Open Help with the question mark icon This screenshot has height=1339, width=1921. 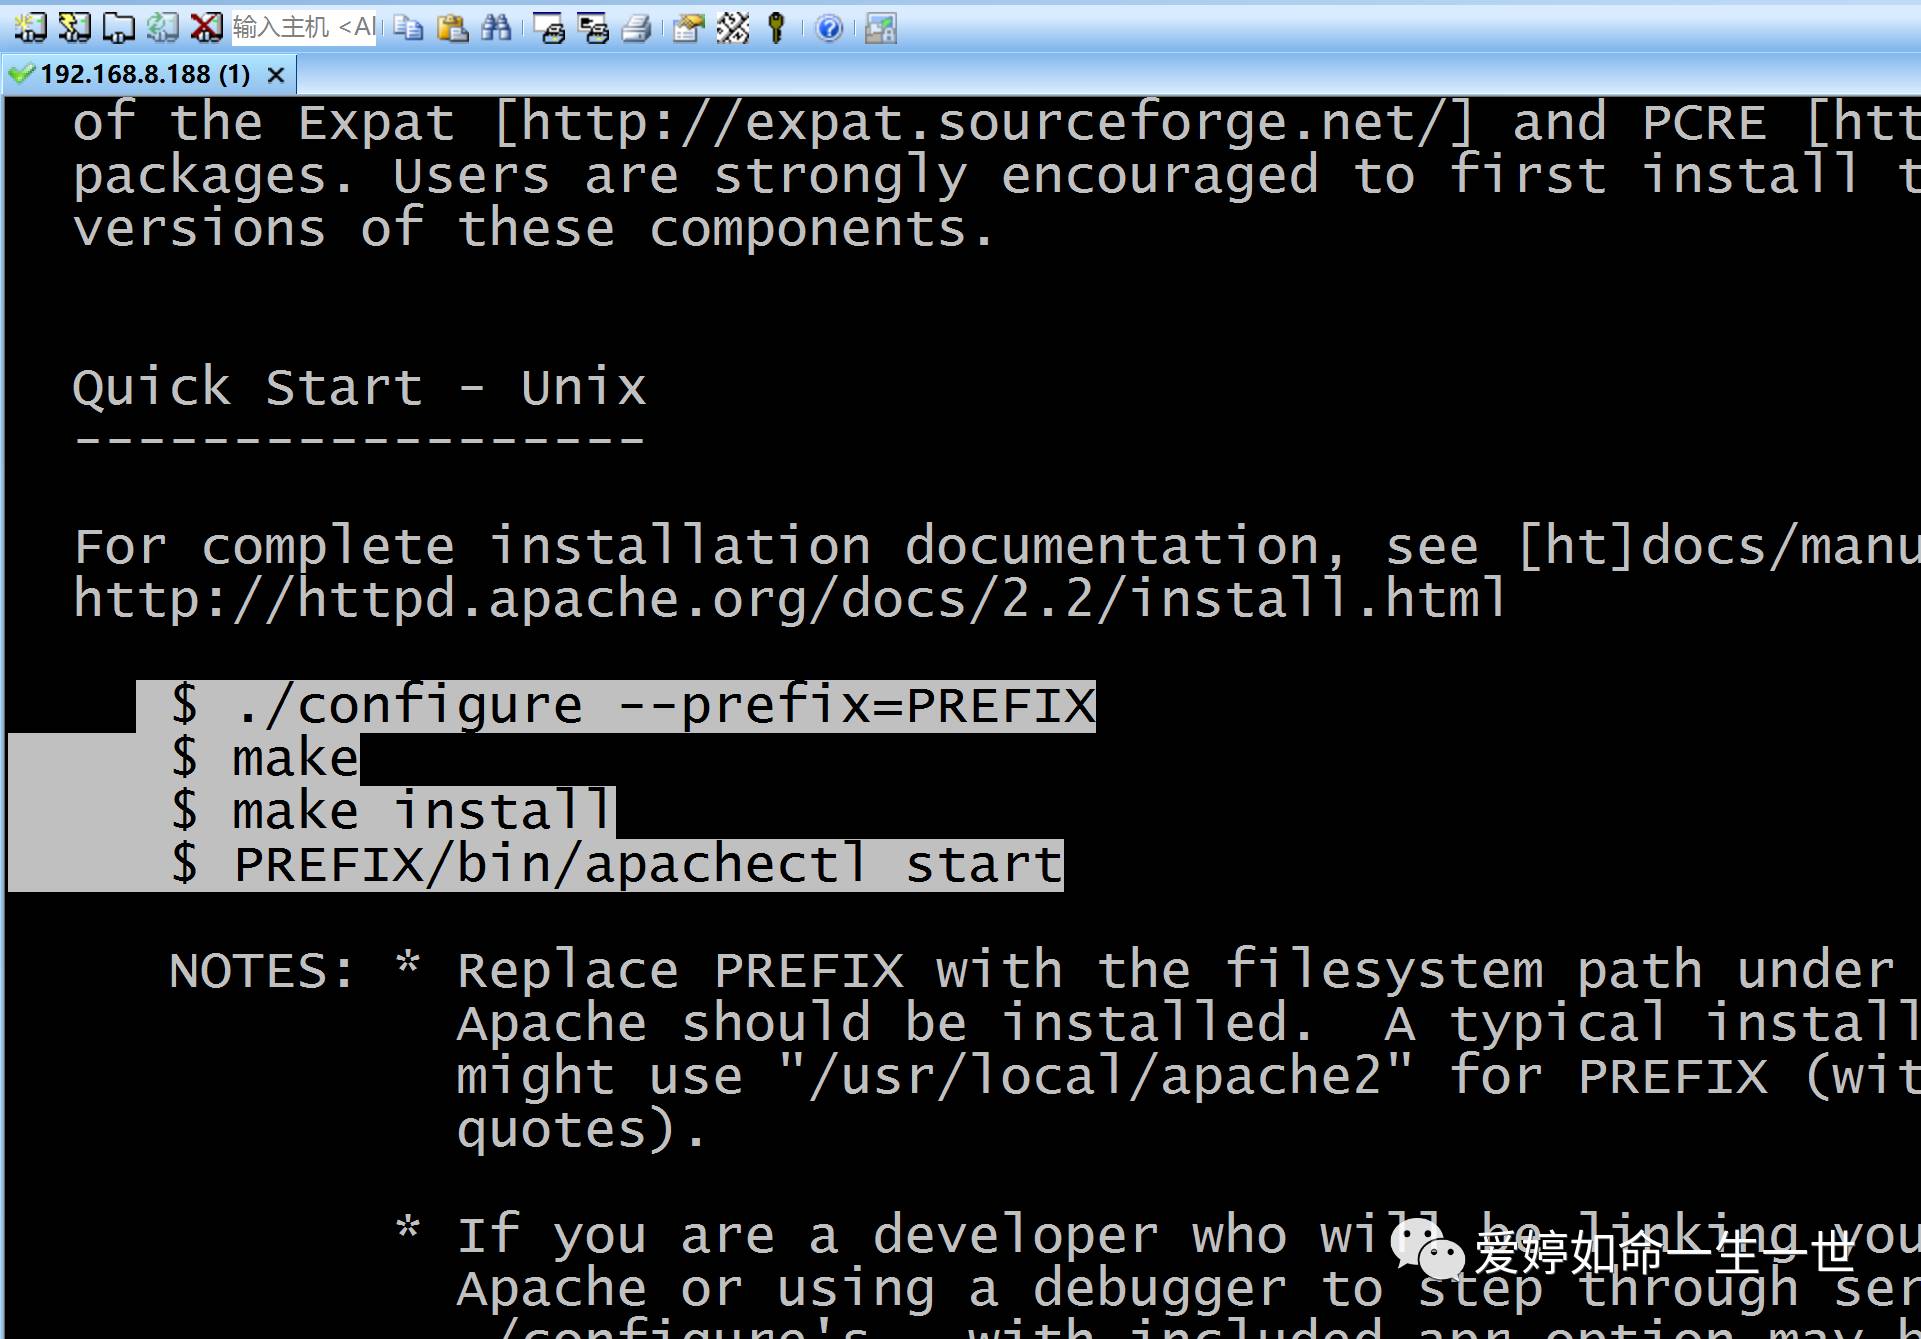tap(828, 28)
